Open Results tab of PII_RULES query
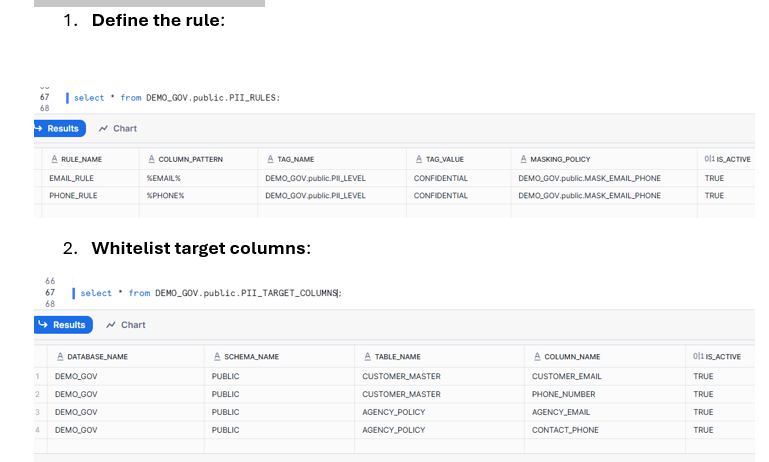The height and width of the screenshot is (462, 769). 60,128
